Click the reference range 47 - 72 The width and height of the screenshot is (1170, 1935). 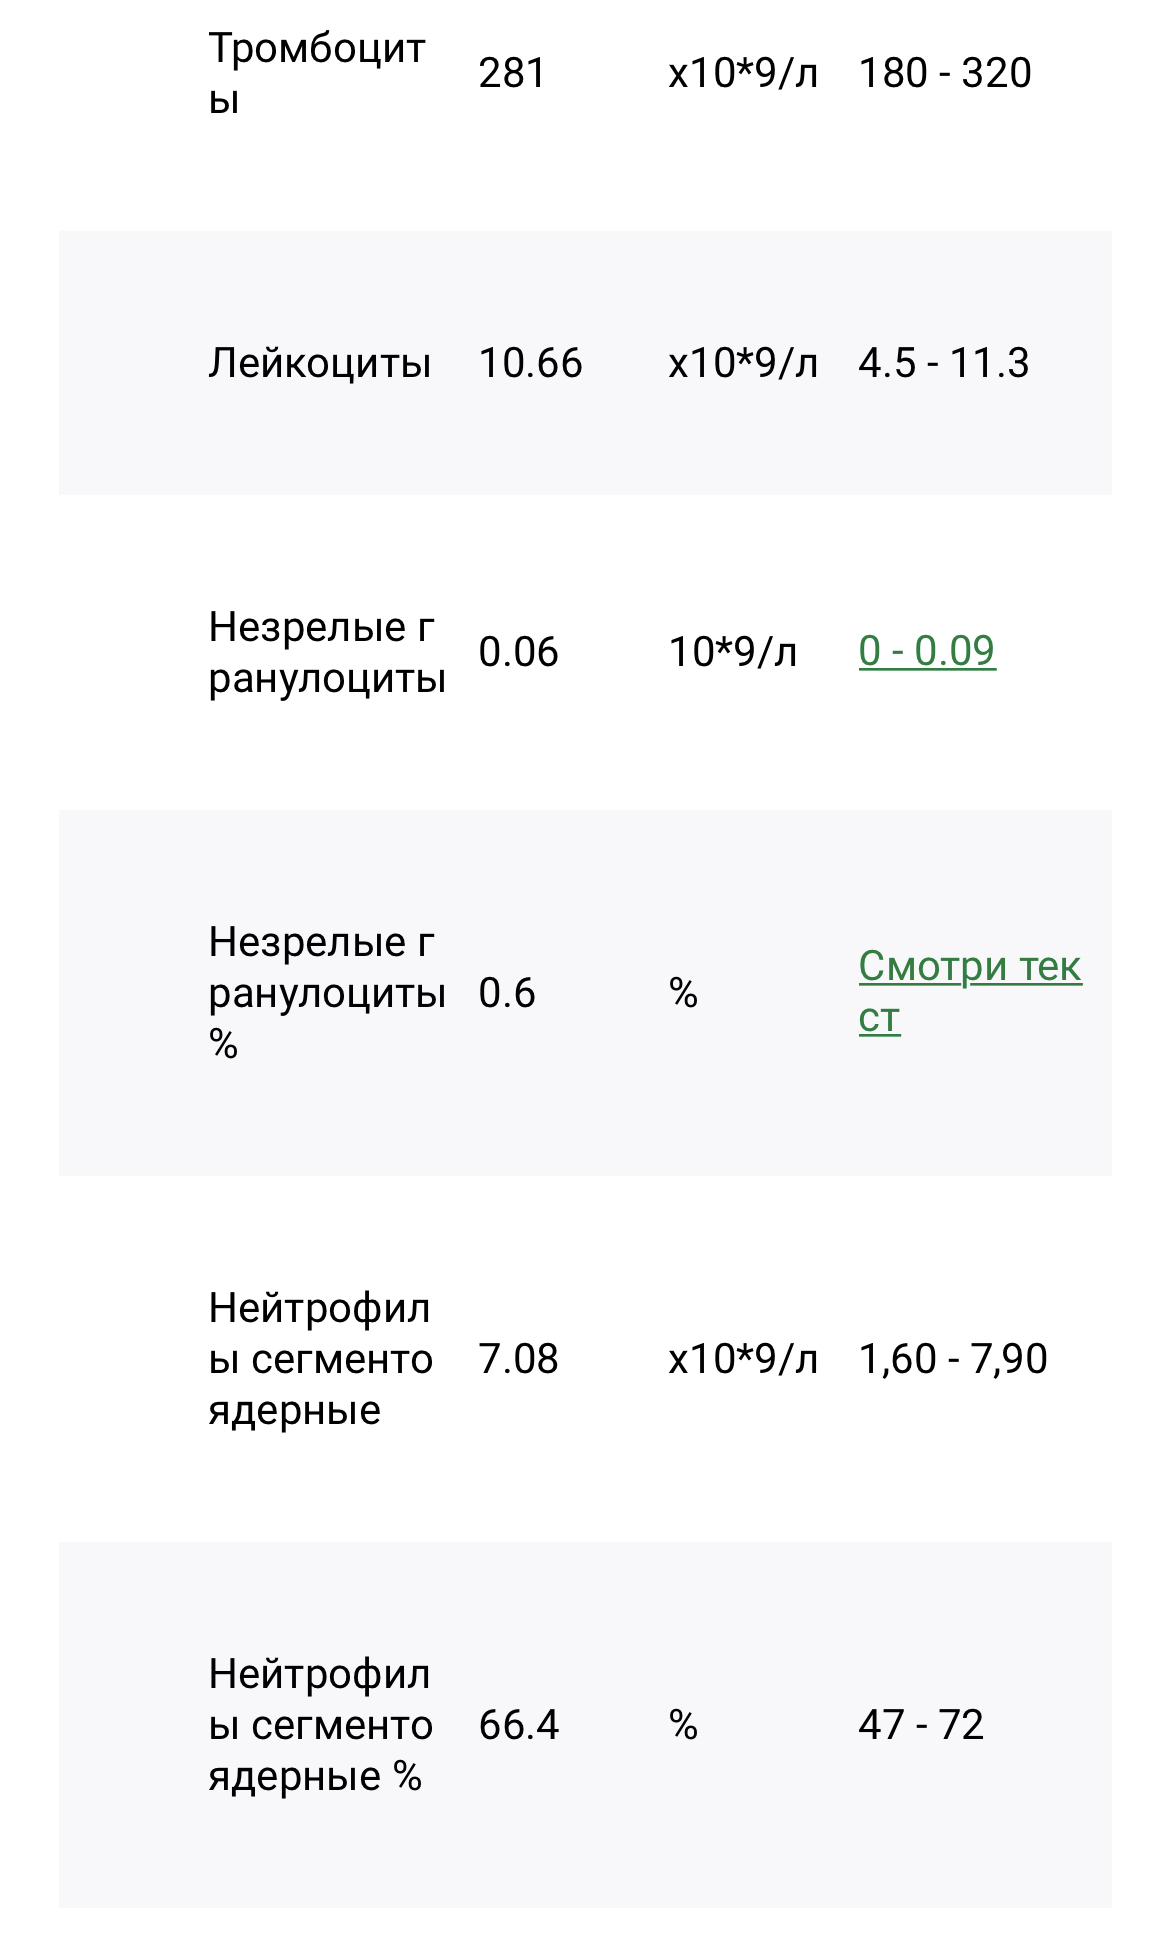(921, 1725)
